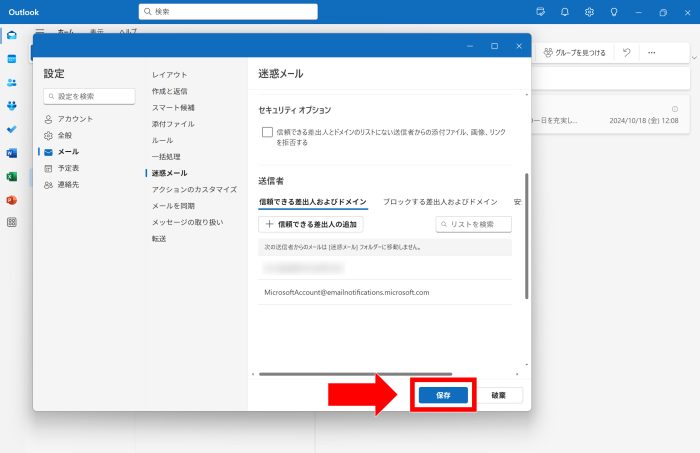Viewport: 700px width, 453px height.
Task: Click the undo arrow icon in toolbar
Action: tap(626, 52)
